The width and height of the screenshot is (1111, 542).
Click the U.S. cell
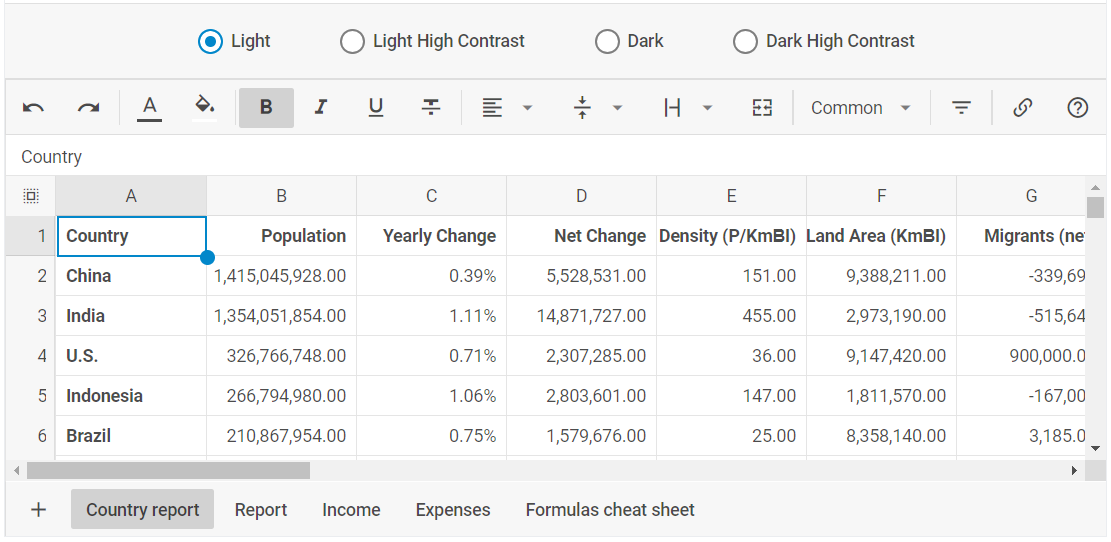click(131, 356)
